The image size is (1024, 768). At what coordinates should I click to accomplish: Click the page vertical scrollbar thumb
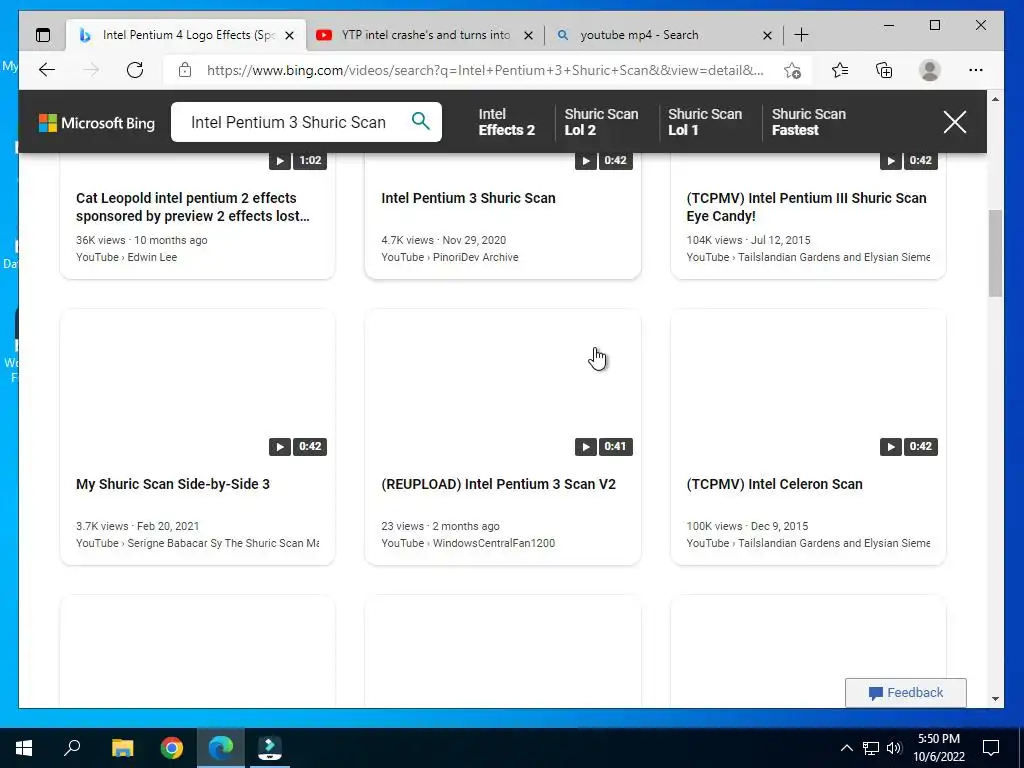click(995, 253)
